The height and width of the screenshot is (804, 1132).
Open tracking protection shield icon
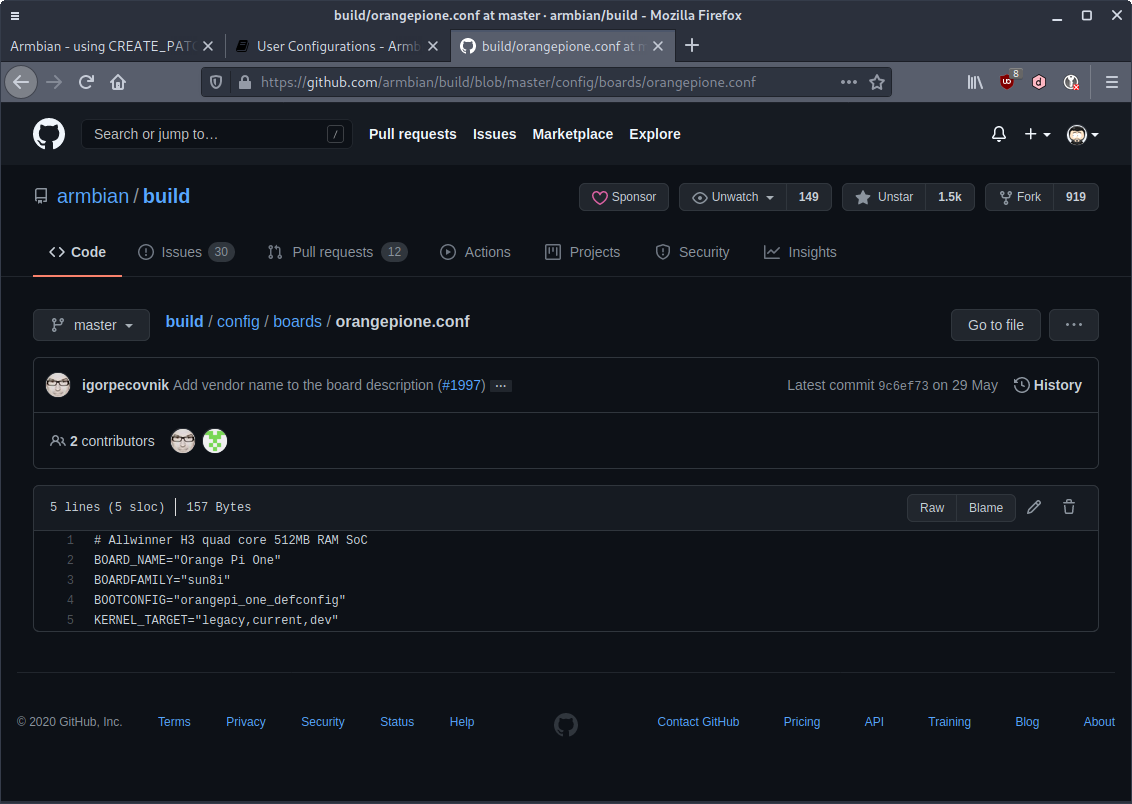pyautogui.click(x=216, y=82)
